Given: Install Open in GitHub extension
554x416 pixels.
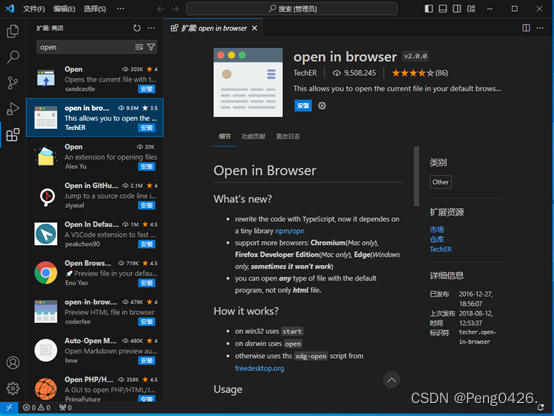Looking at the screenshot, I should tap(147, 205).
